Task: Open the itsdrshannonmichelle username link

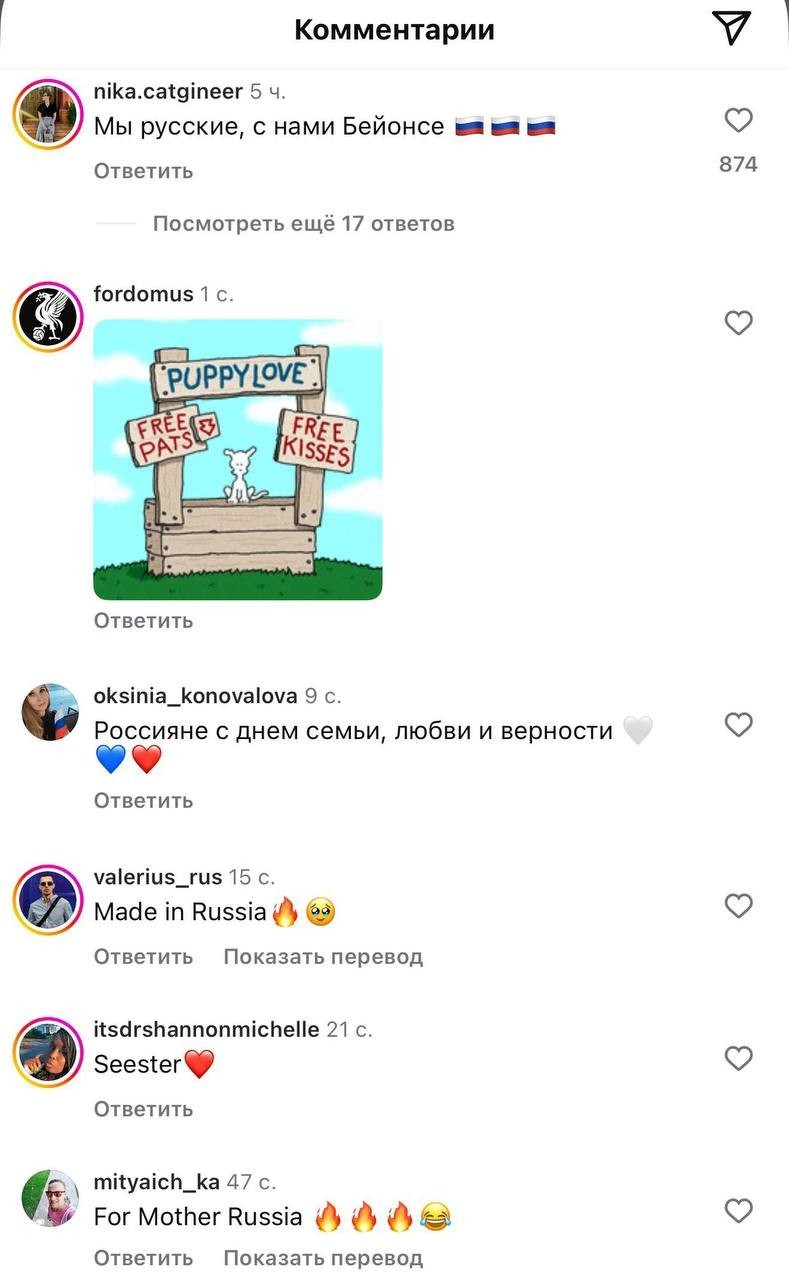Action: (206, 1029)
